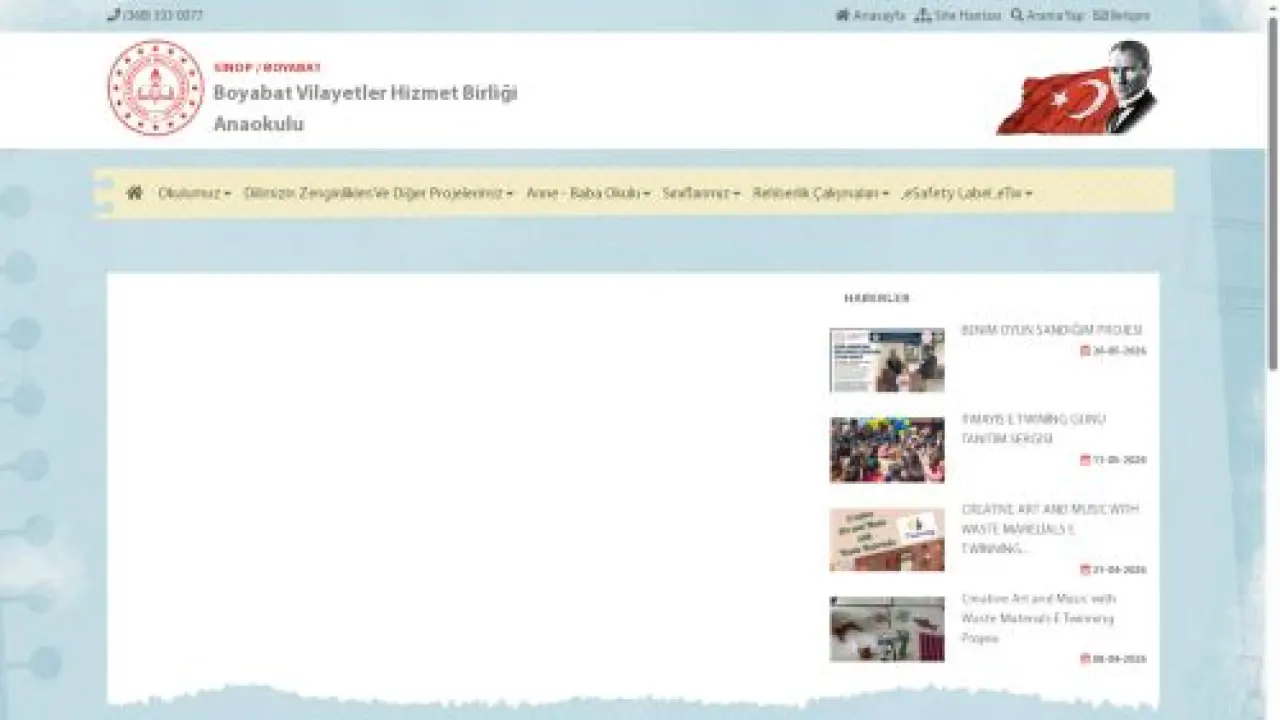Click the Ministry of Education school logo
Screen dimensions: 1280x720
(x=156, y=88)
